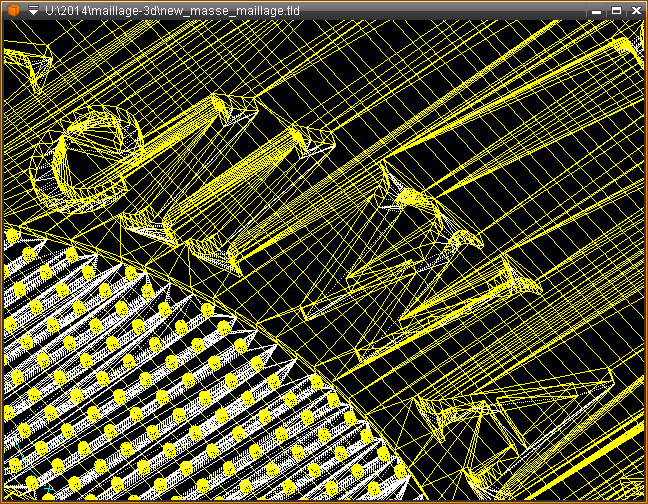Minimize the mesh viewer window
Screen dimensions: 648x504
point(597,10)
